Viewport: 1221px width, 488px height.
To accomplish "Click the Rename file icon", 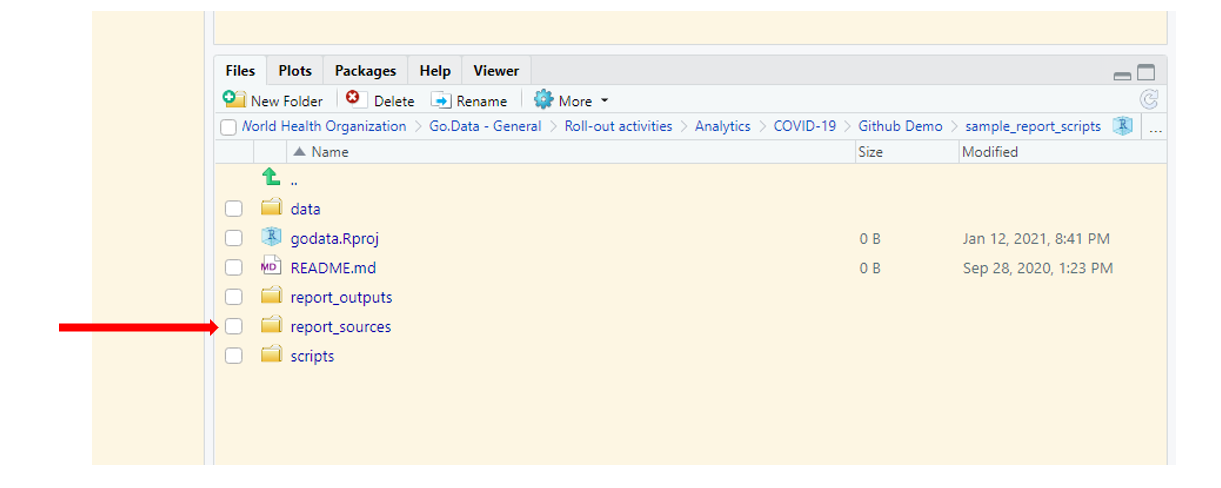I will tap(441, 100).
